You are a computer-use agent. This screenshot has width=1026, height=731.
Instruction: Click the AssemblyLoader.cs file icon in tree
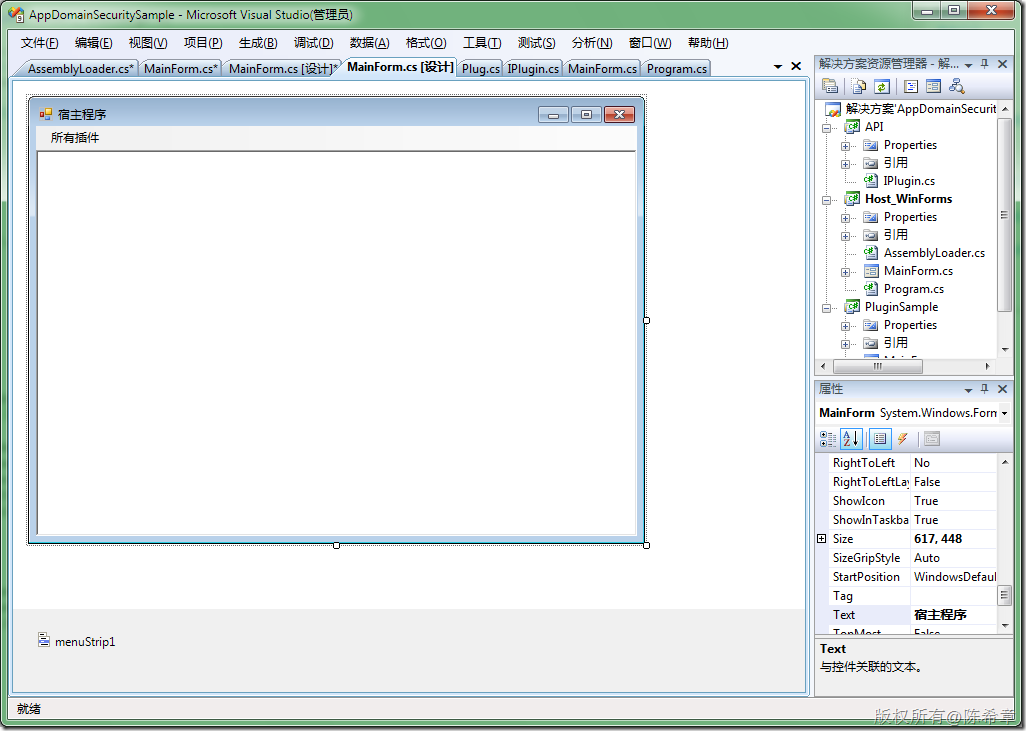870,253
